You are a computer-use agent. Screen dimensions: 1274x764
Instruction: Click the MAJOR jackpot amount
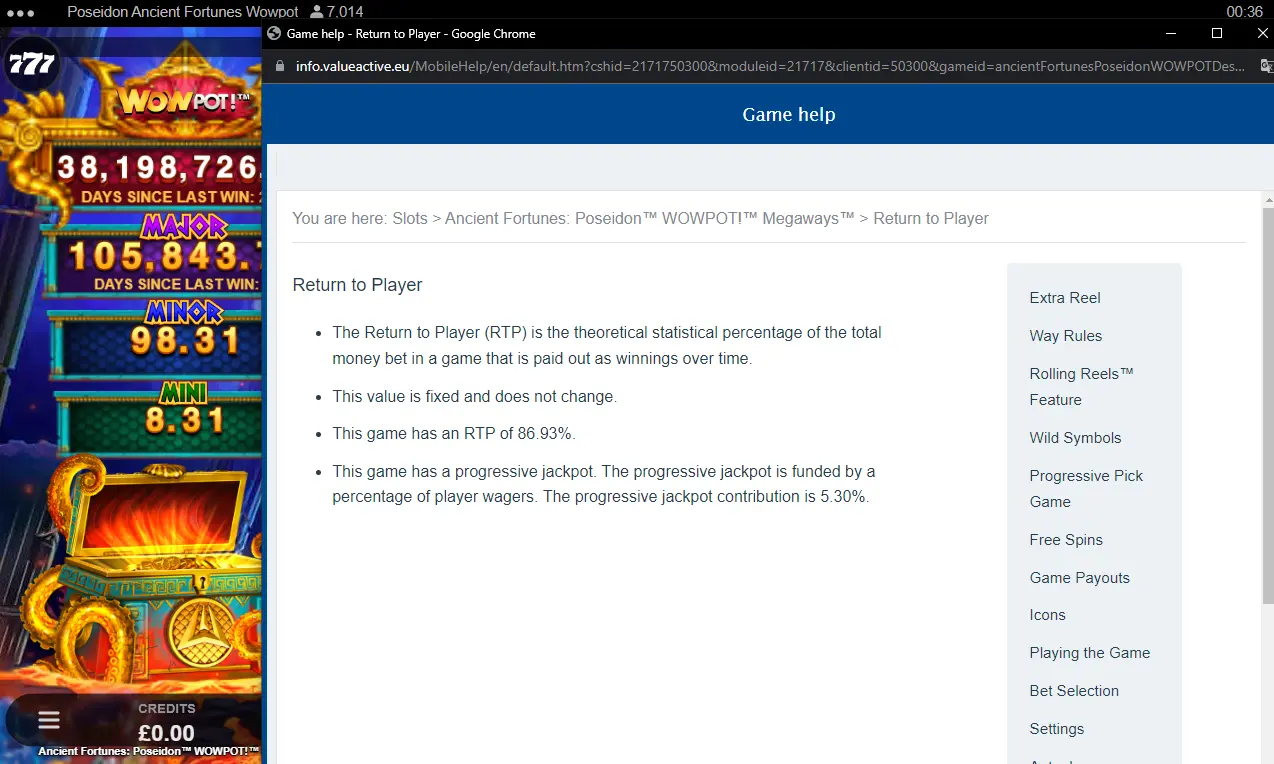coord(165,257)
